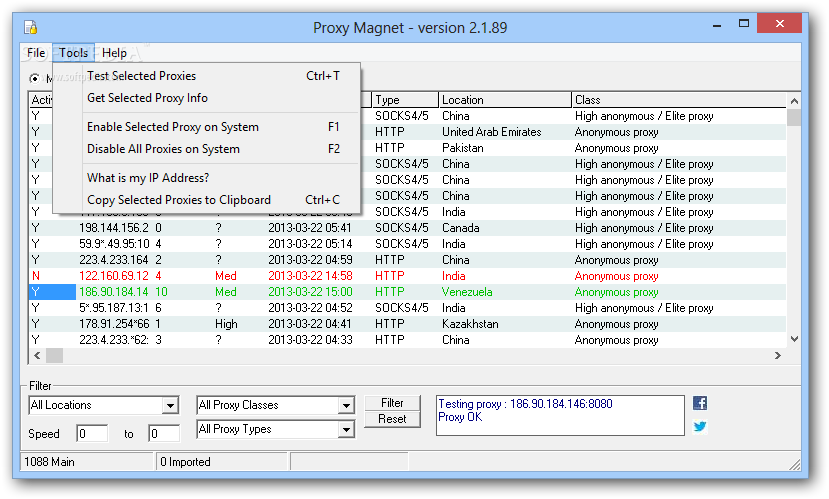Screen dimensions: 829x499
Task: Sort by the Type column header
Action: [405, 100]
